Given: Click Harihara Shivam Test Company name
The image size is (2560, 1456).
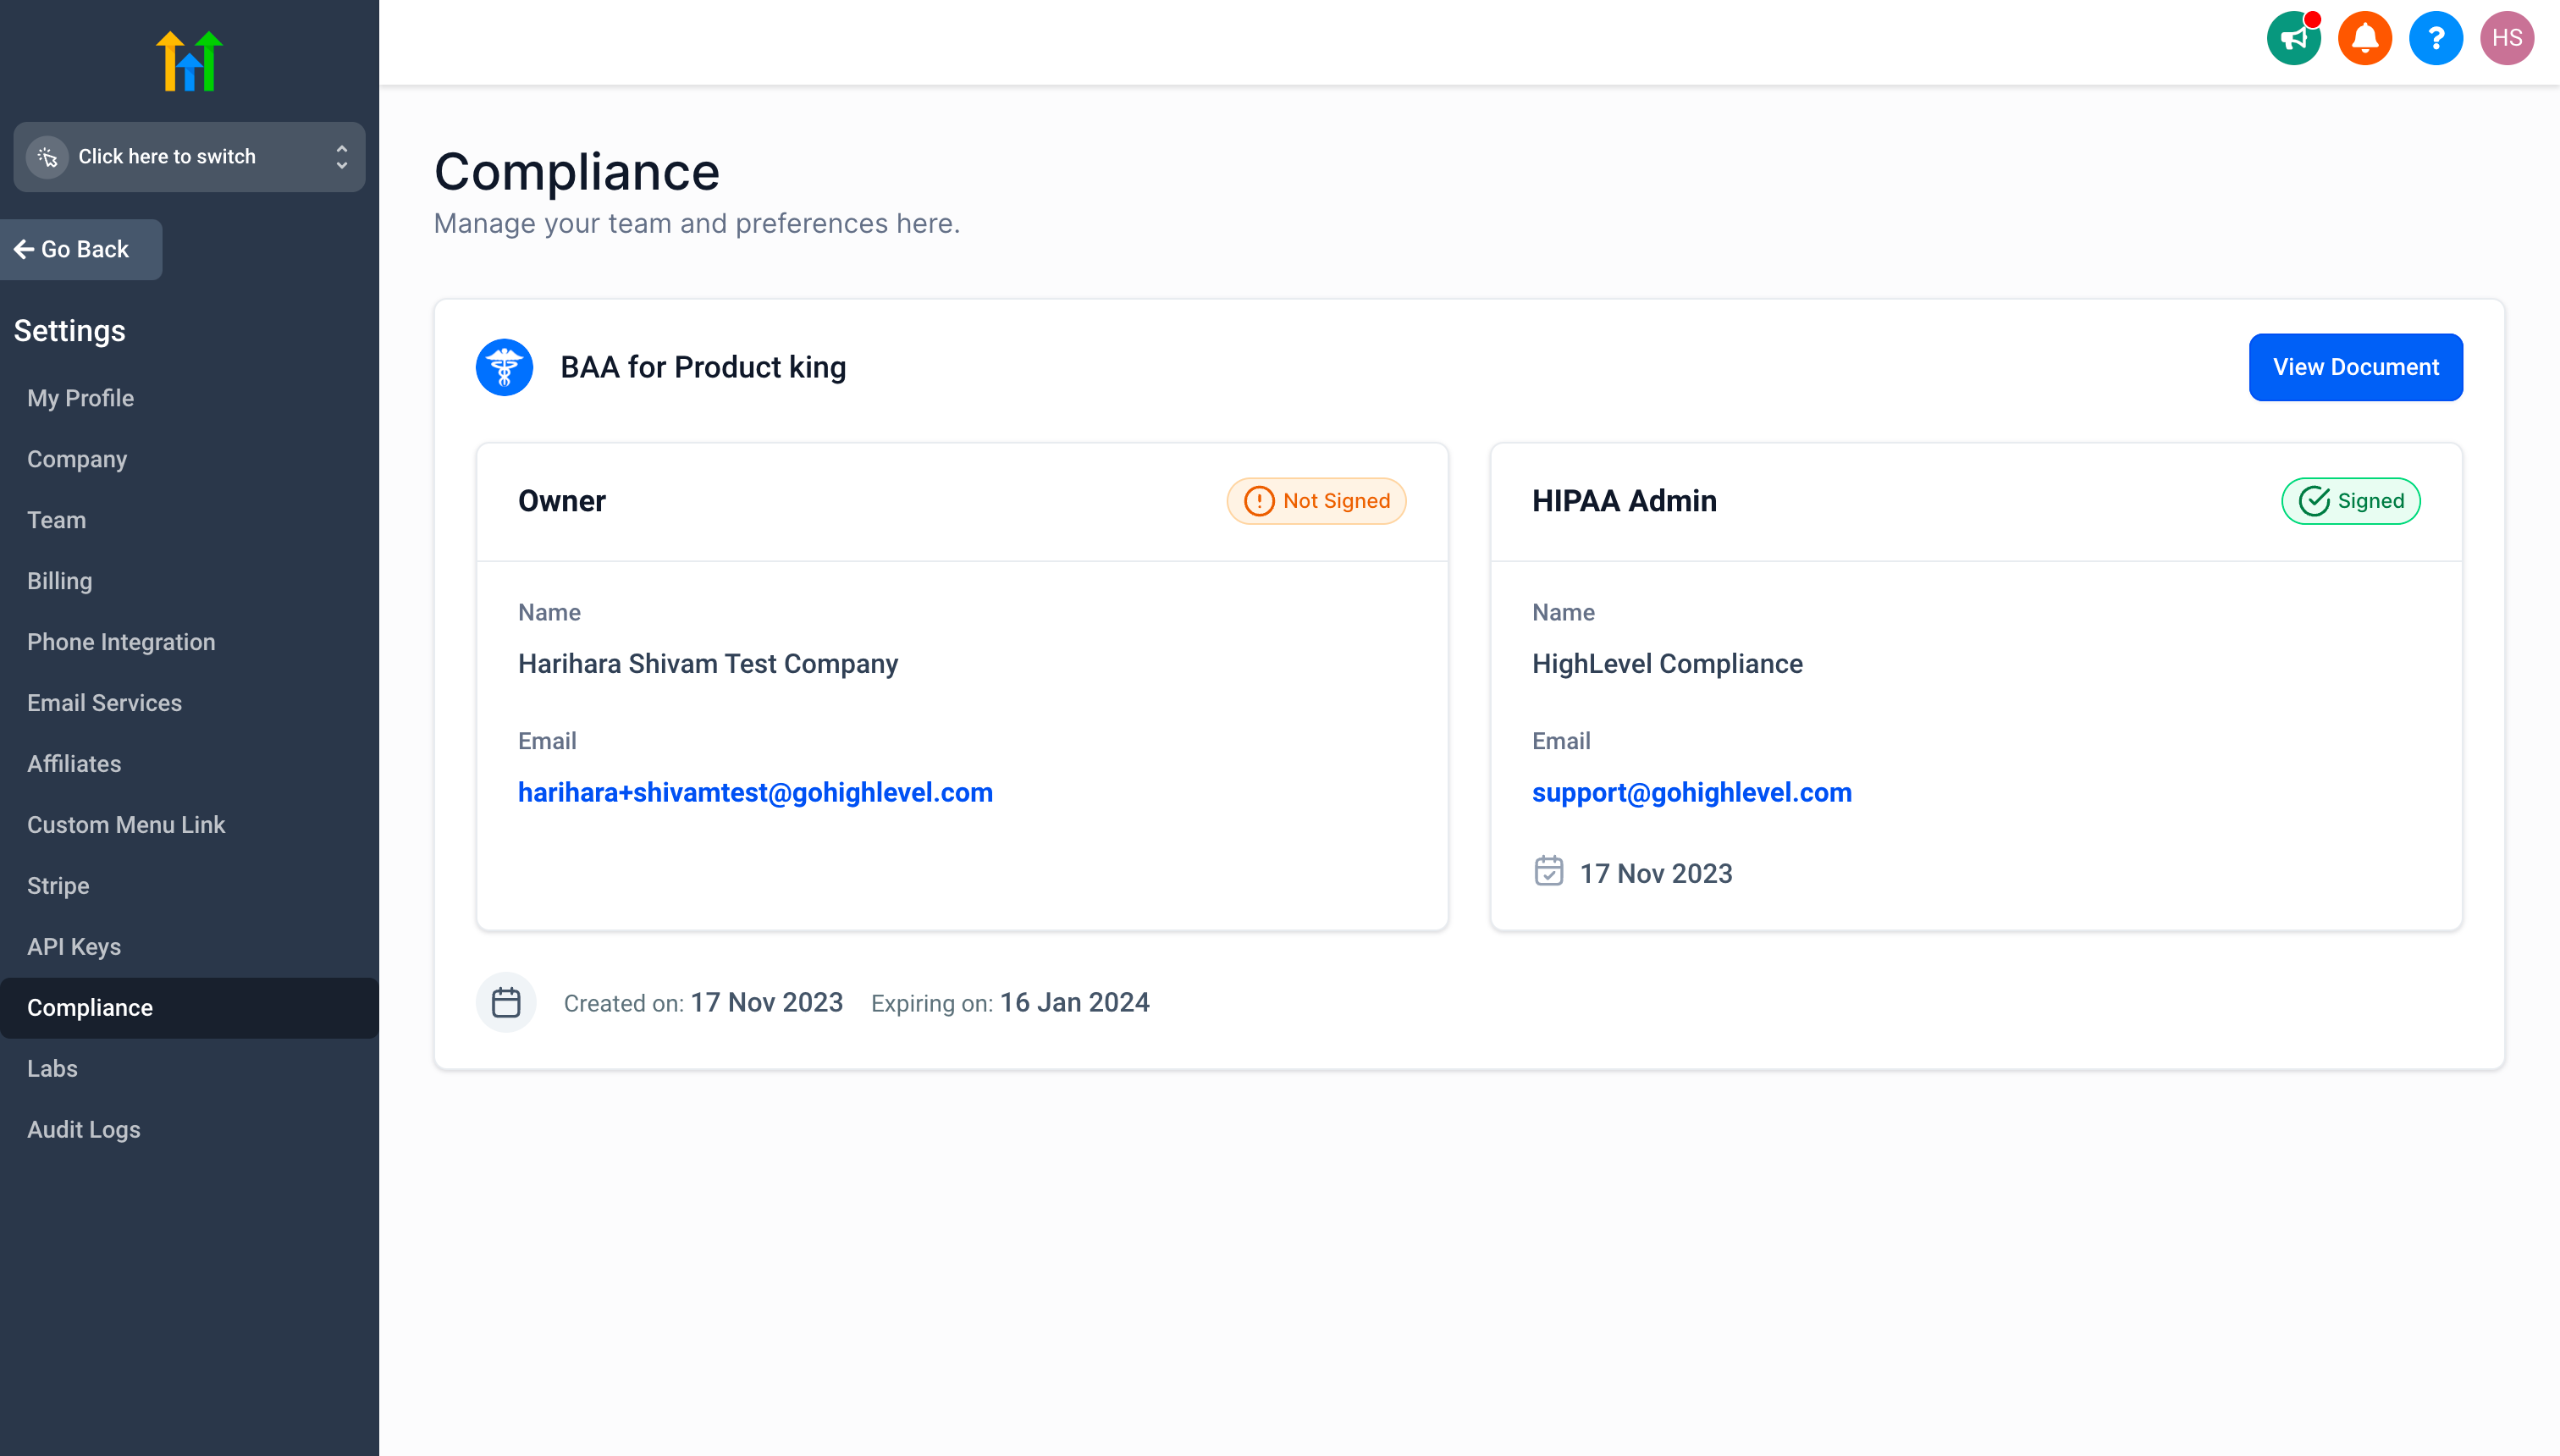Looking at the screenshot, I should [x=708, y=664].
